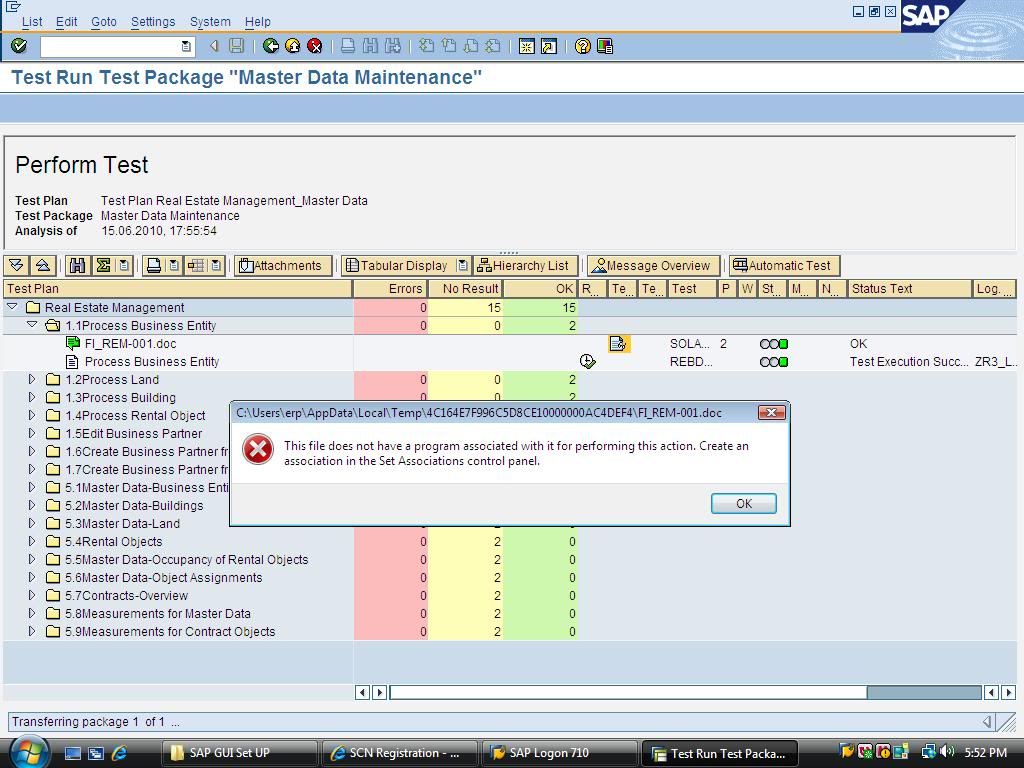
Task: Expand the 5.7Contracts-Overview node
Action: pos(31,595)
